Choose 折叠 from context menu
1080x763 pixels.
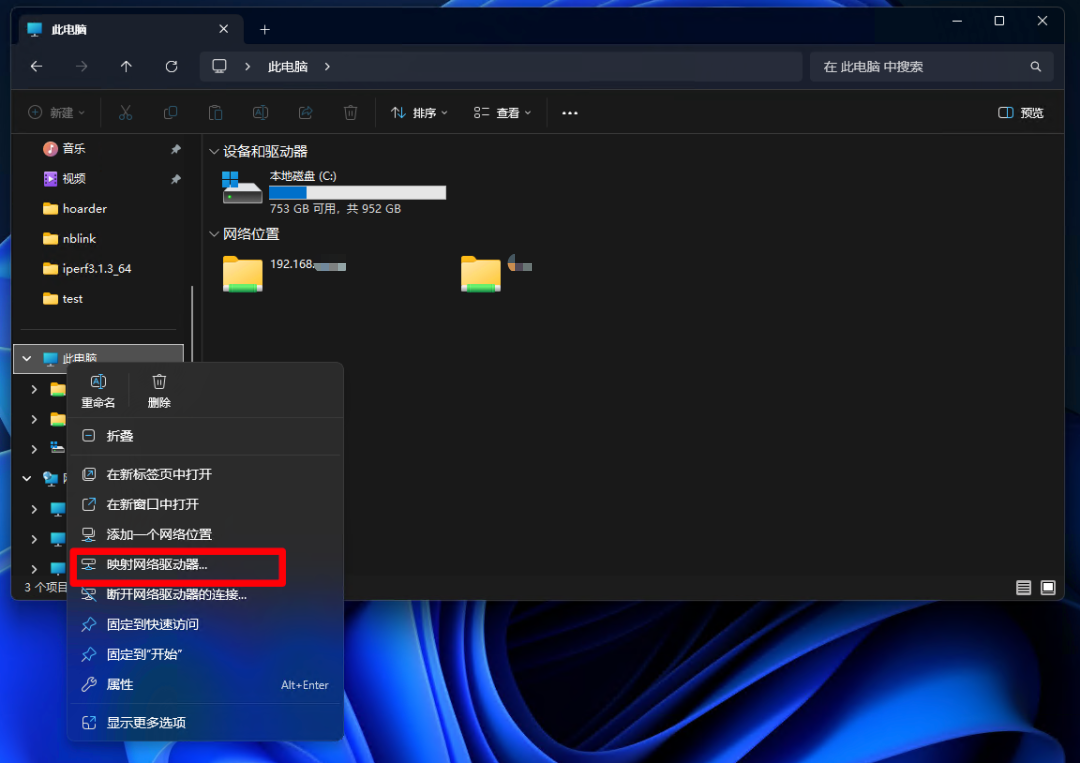(205, 436)
